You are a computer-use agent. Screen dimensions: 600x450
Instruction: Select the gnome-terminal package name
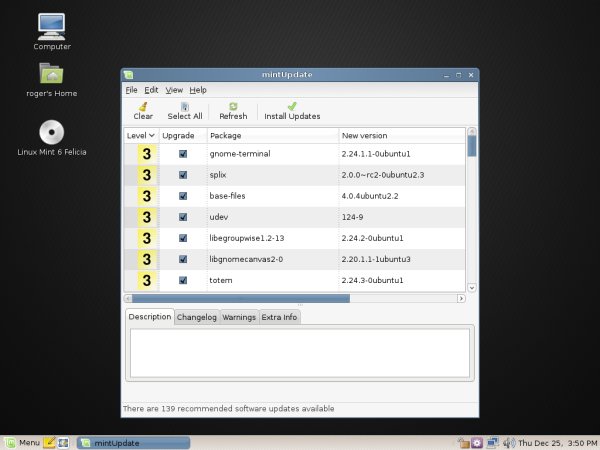click(240, 154)
